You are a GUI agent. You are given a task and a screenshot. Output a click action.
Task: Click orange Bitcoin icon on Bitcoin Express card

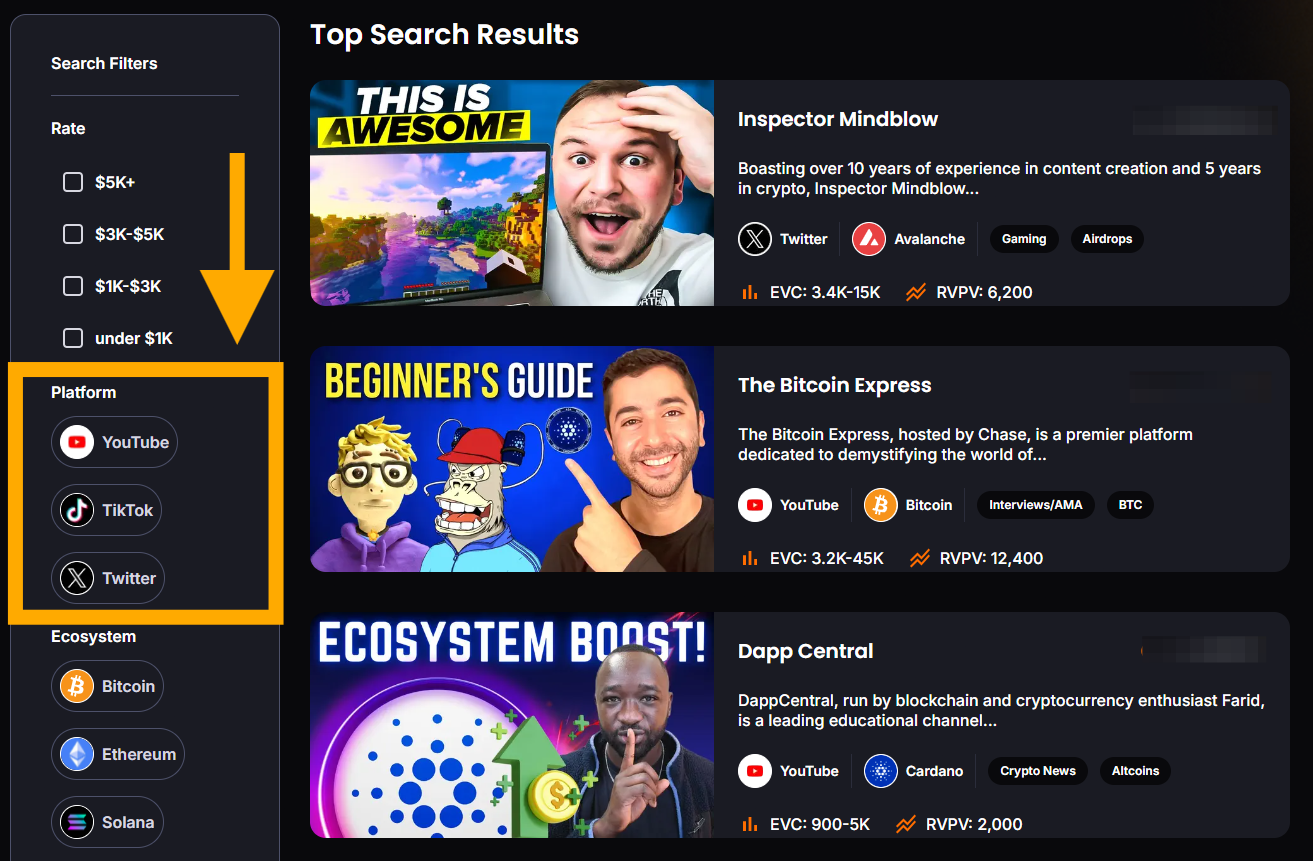pos(881,505)
